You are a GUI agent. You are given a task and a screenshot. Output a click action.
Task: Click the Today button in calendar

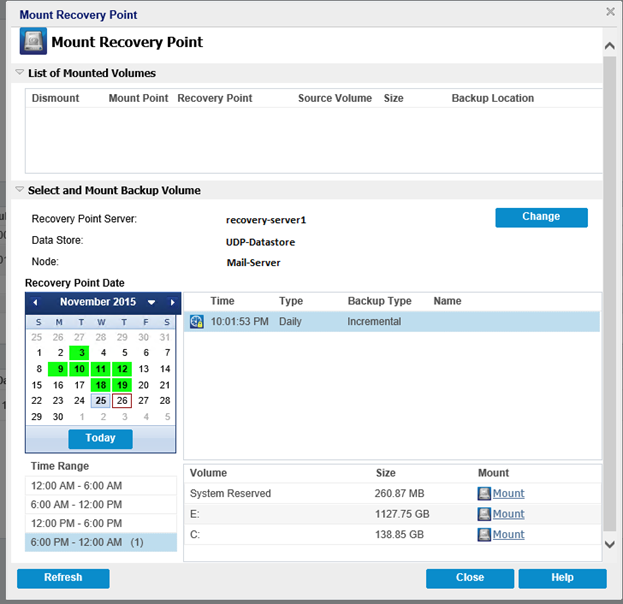point(100,439)
